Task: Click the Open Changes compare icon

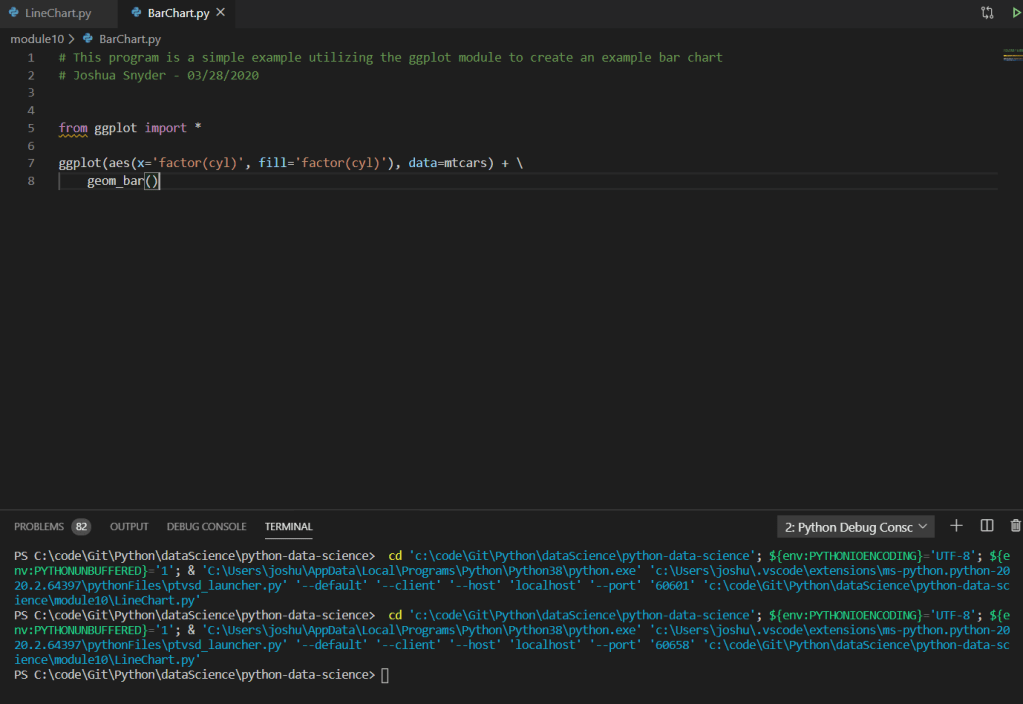Action: tap(988, 13)
